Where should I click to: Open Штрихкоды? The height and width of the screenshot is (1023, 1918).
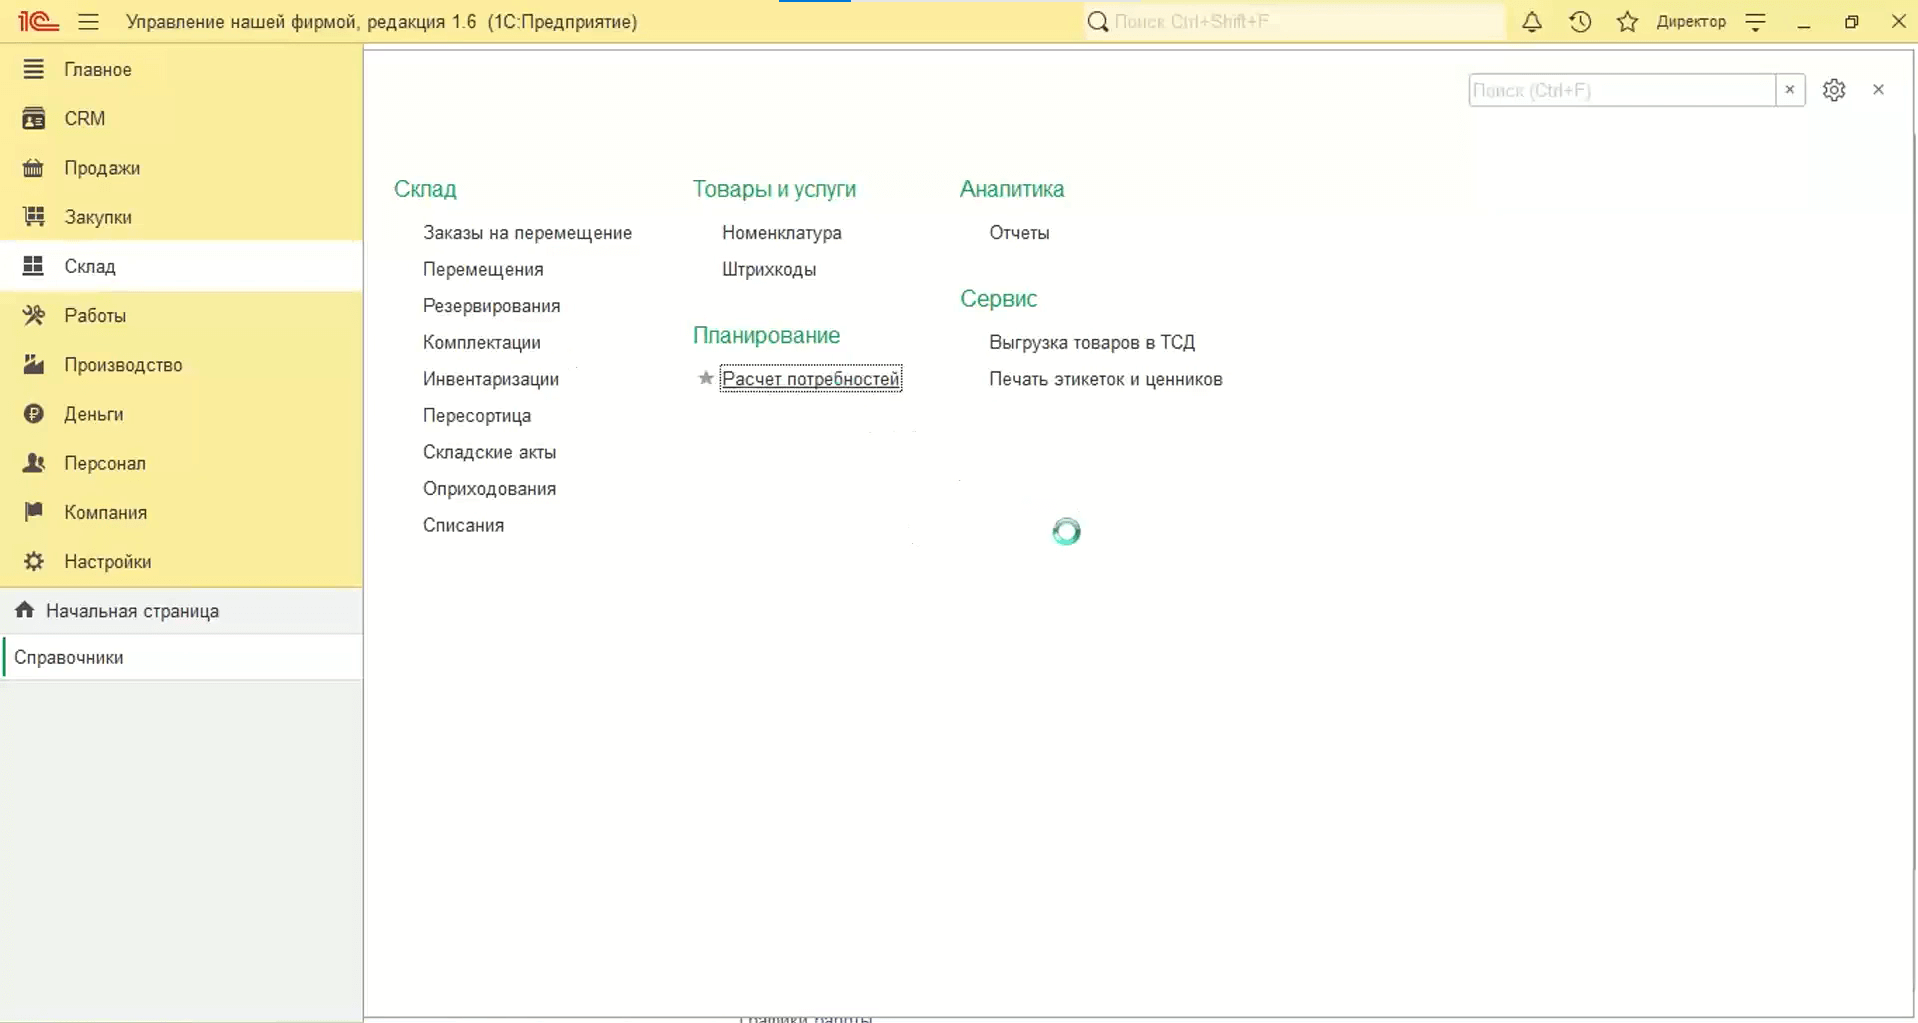tap(769, 269)
